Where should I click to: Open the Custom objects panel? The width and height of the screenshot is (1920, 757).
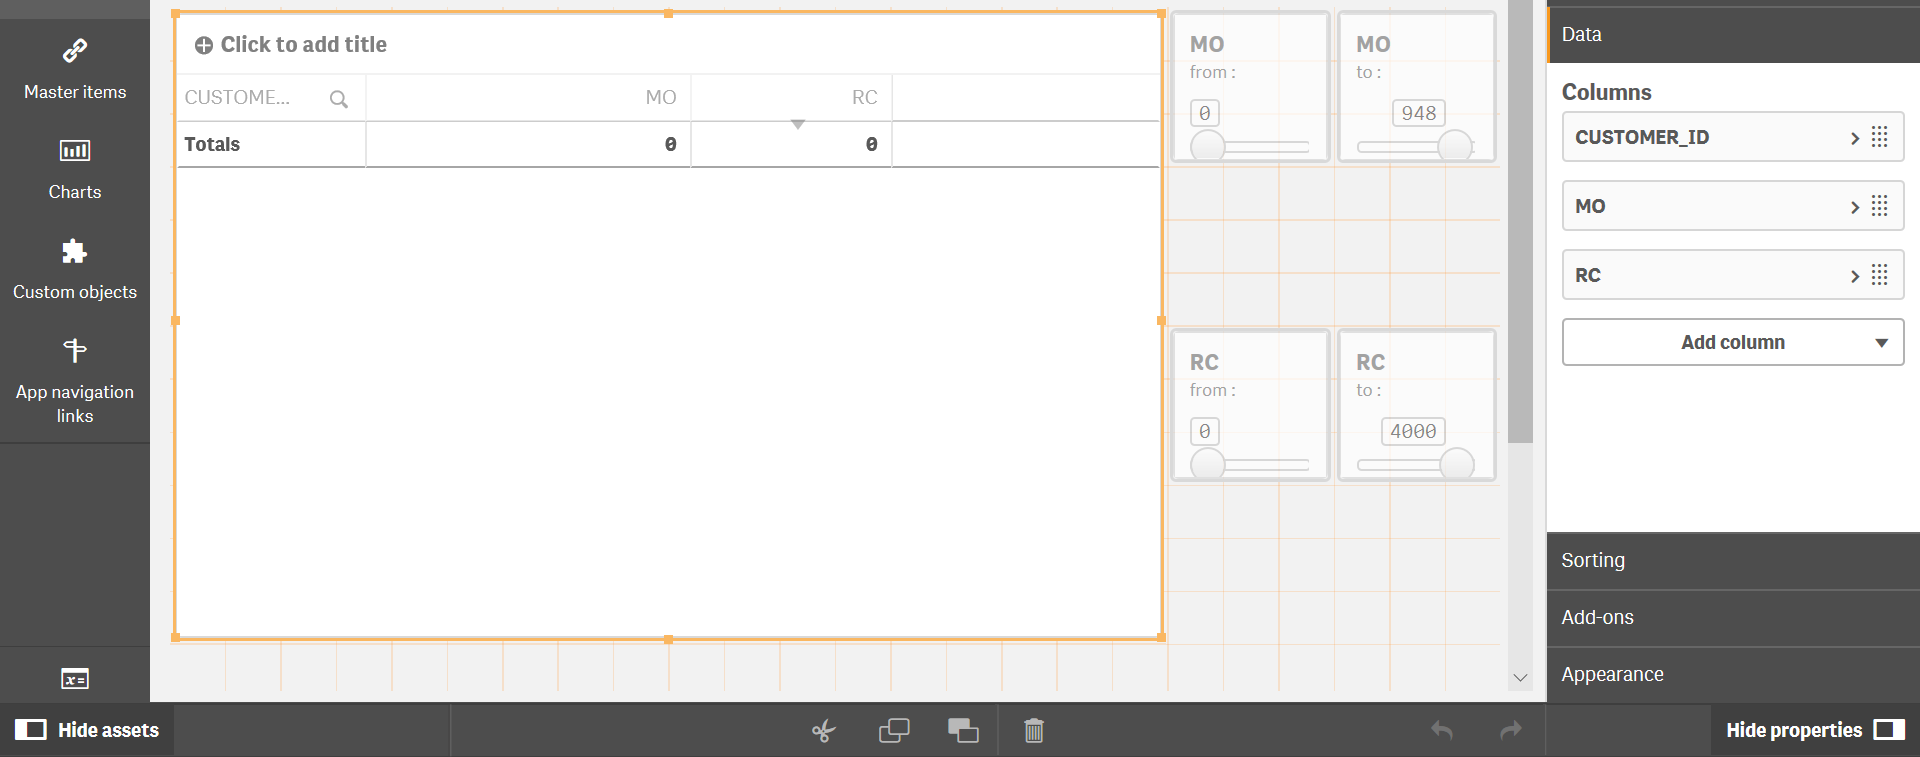point(75,270)
